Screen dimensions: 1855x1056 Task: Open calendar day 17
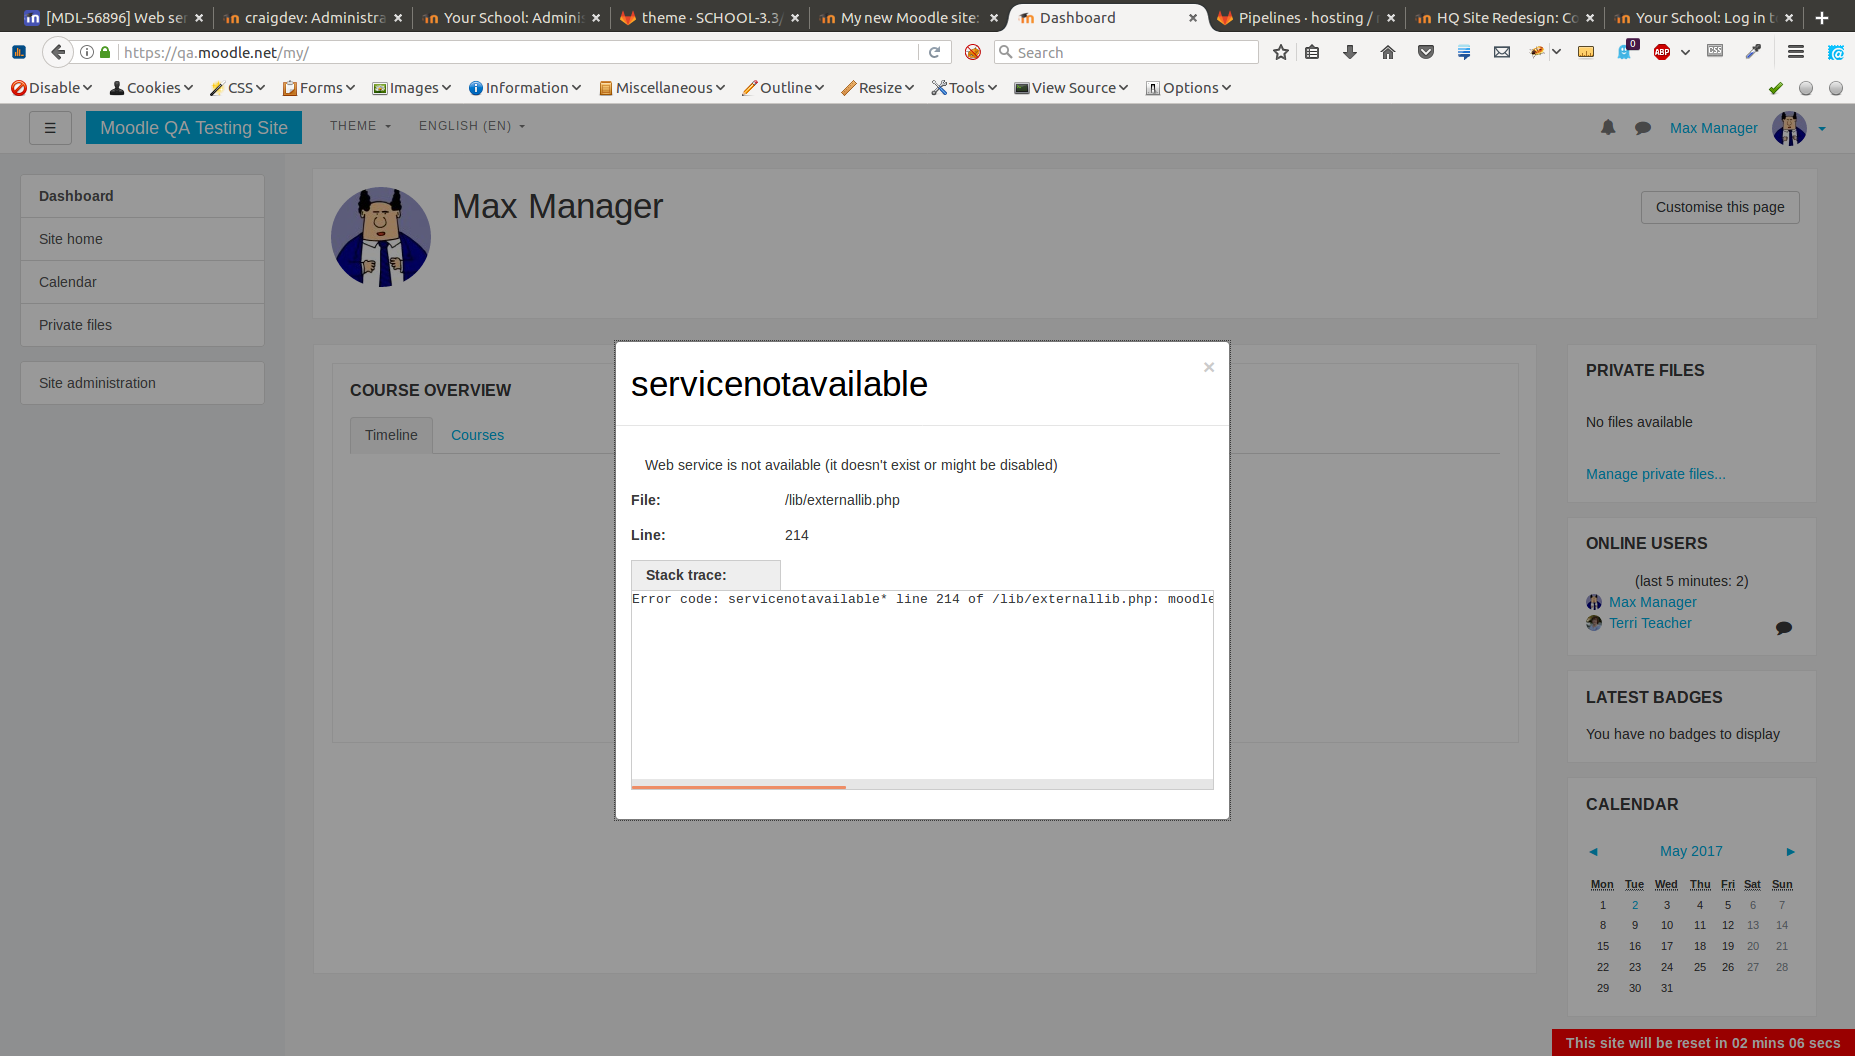(x=1667, y=946)
